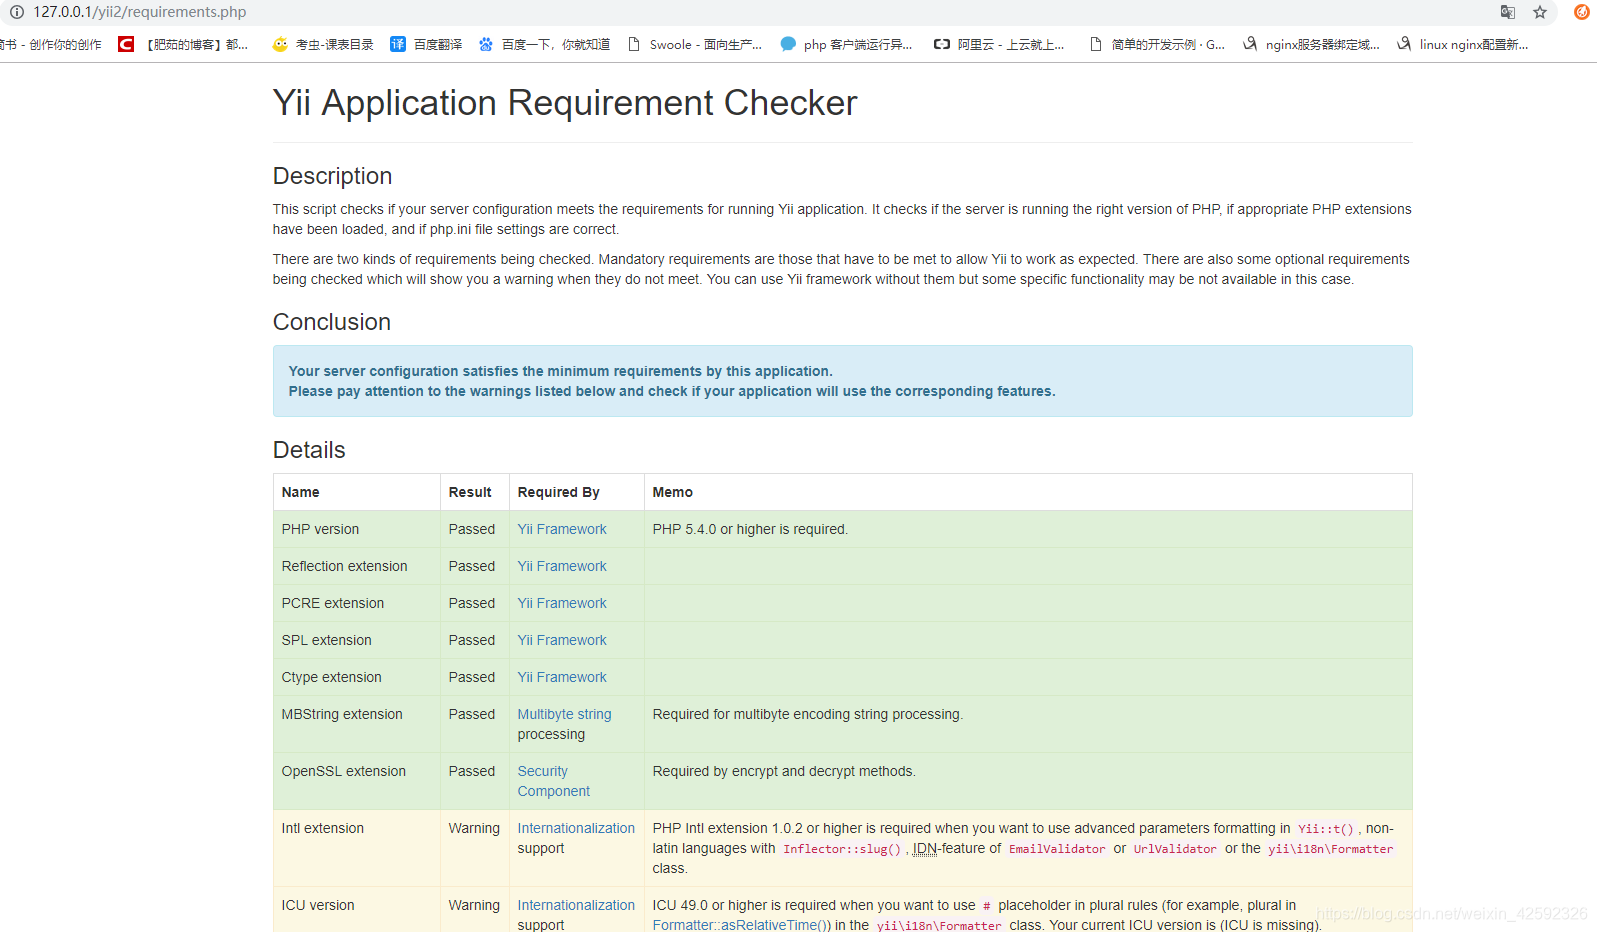Bookmark this page with the star icon
The width and height of the screenshot is (1597, 932).
click(1540, 12)
